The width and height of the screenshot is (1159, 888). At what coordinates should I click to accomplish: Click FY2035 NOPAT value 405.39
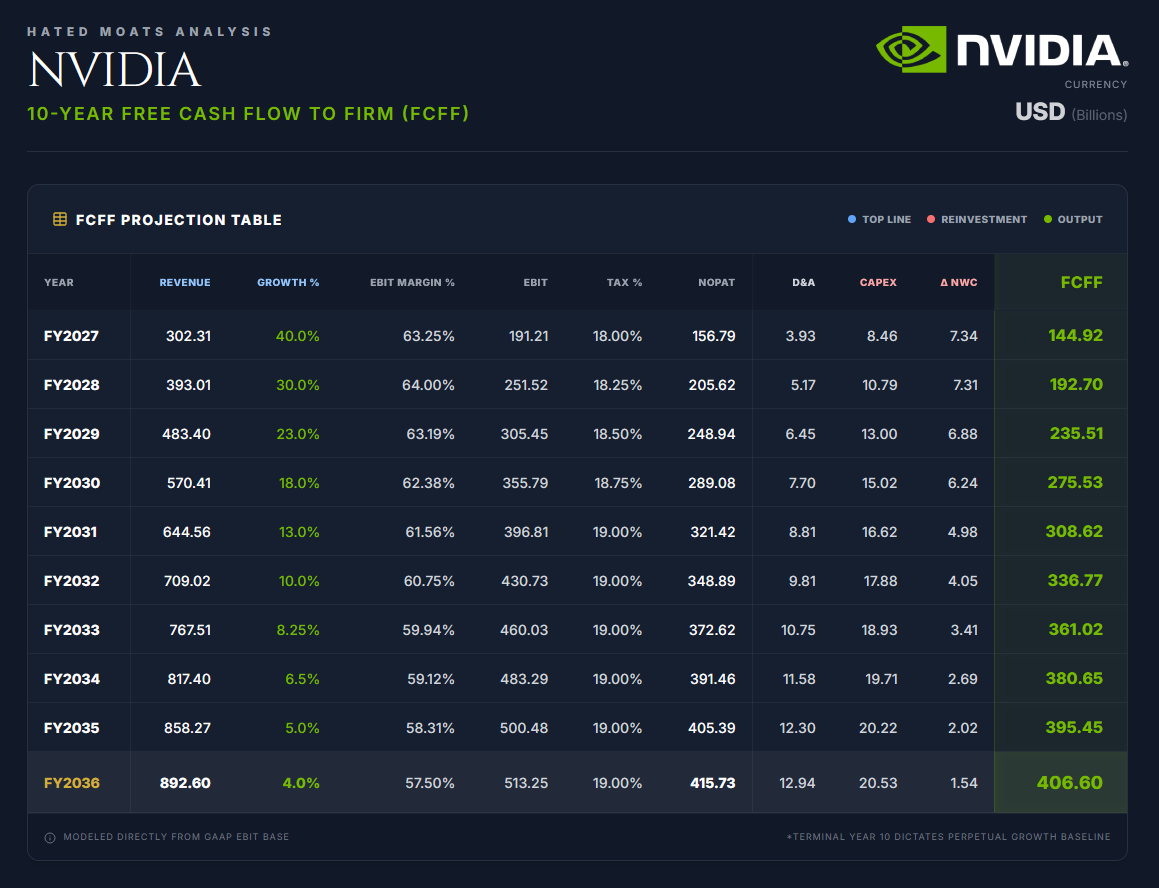tap(712, 728)
